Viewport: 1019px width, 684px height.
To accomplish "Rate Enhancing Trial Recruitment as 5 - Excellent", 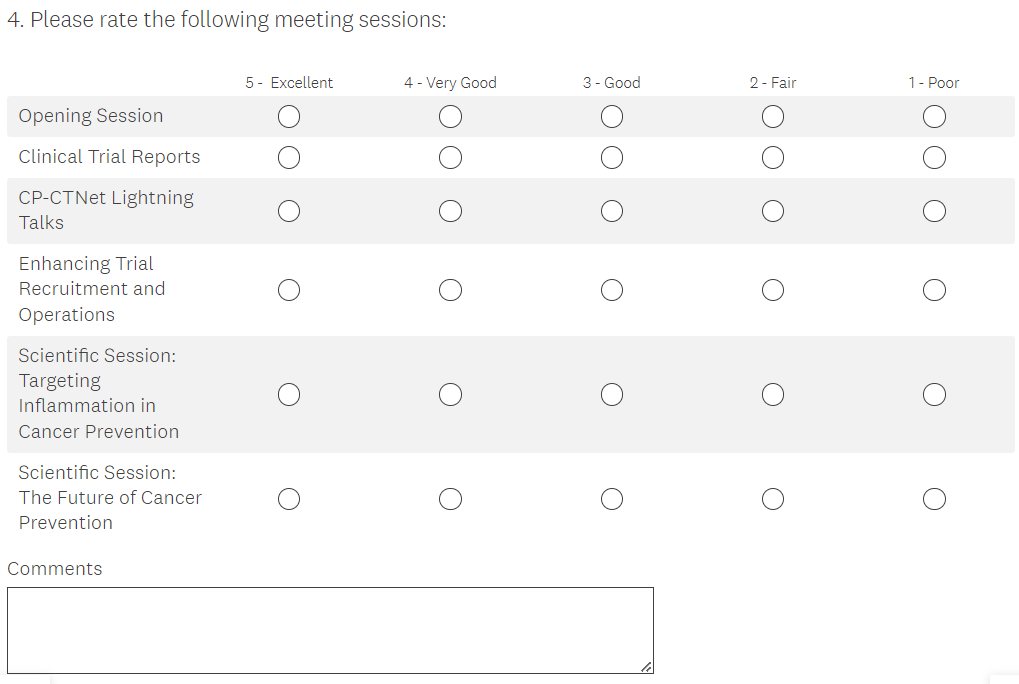I will (x=289, y=290).
